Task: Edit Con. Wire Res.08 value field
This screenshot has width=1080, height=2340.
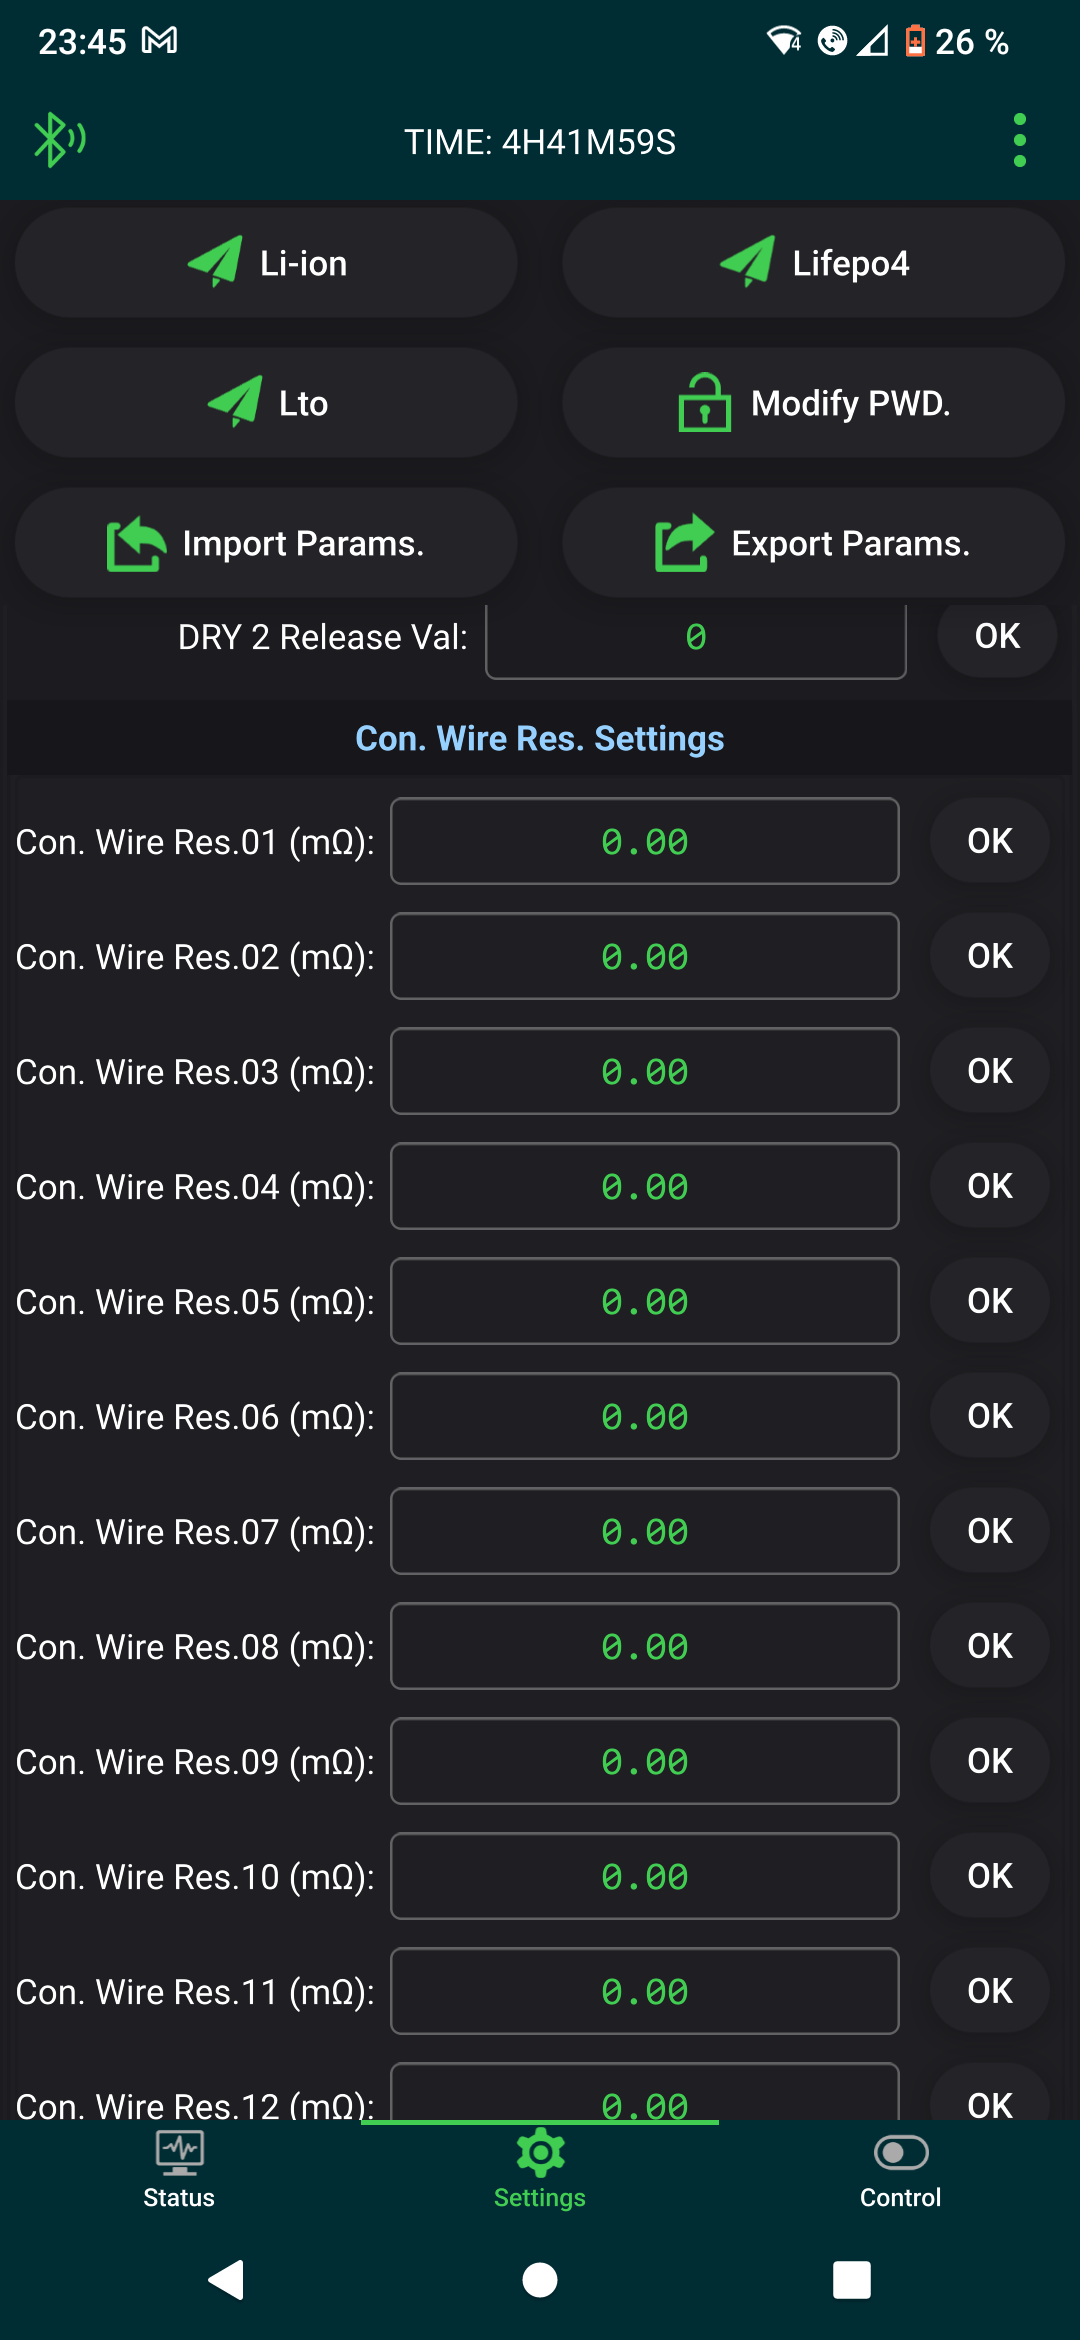Action: [x=645, y=1646]
